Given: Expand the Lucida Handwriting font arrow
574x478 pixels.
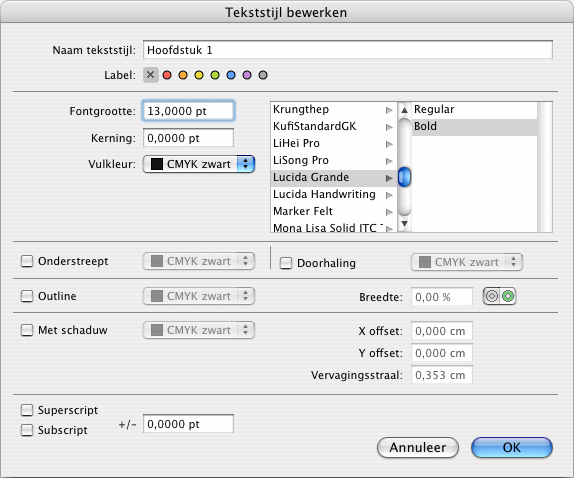Looking at the screenshot, I should (389, 195).
